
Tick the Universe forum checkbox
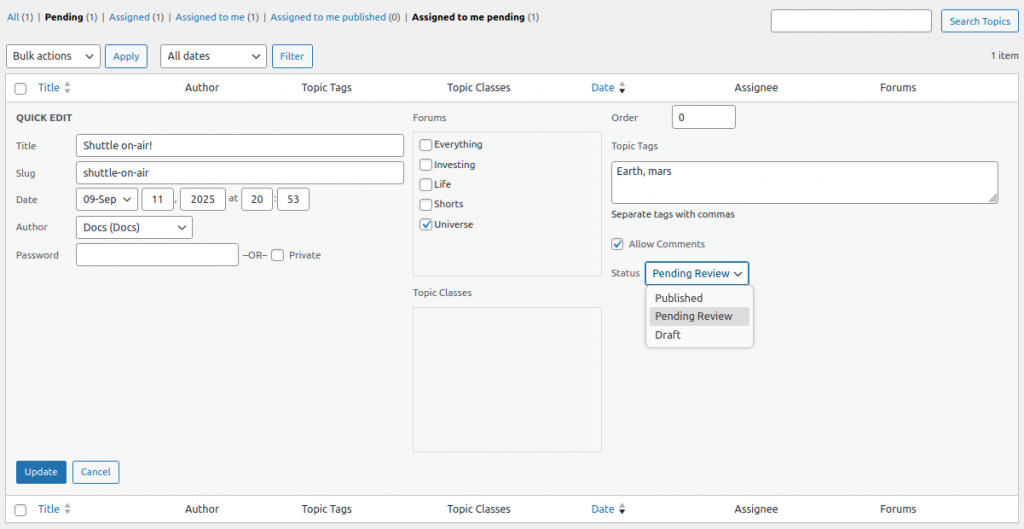click(x=426, y=225)
